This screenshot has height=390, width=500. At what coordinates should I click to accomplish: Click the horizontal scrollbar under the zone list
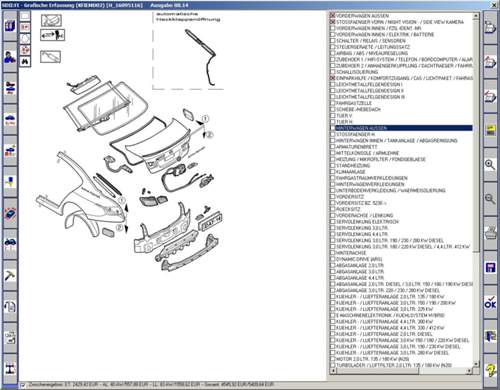tap(401, 371)
